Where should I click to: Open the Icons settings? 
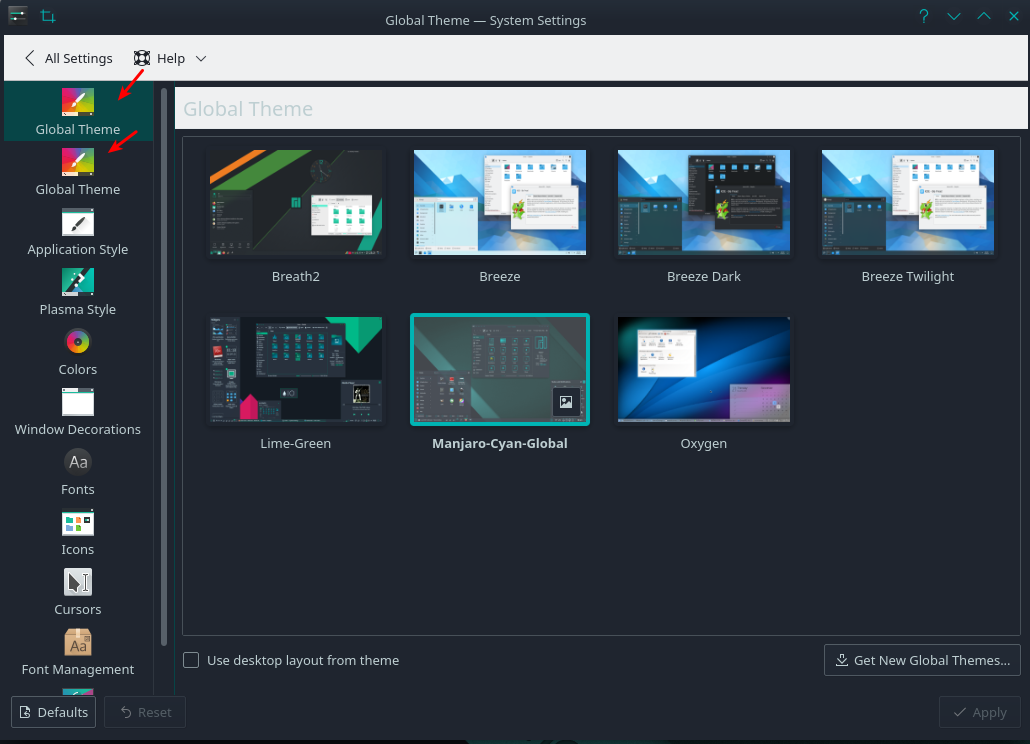pos(78,532)
